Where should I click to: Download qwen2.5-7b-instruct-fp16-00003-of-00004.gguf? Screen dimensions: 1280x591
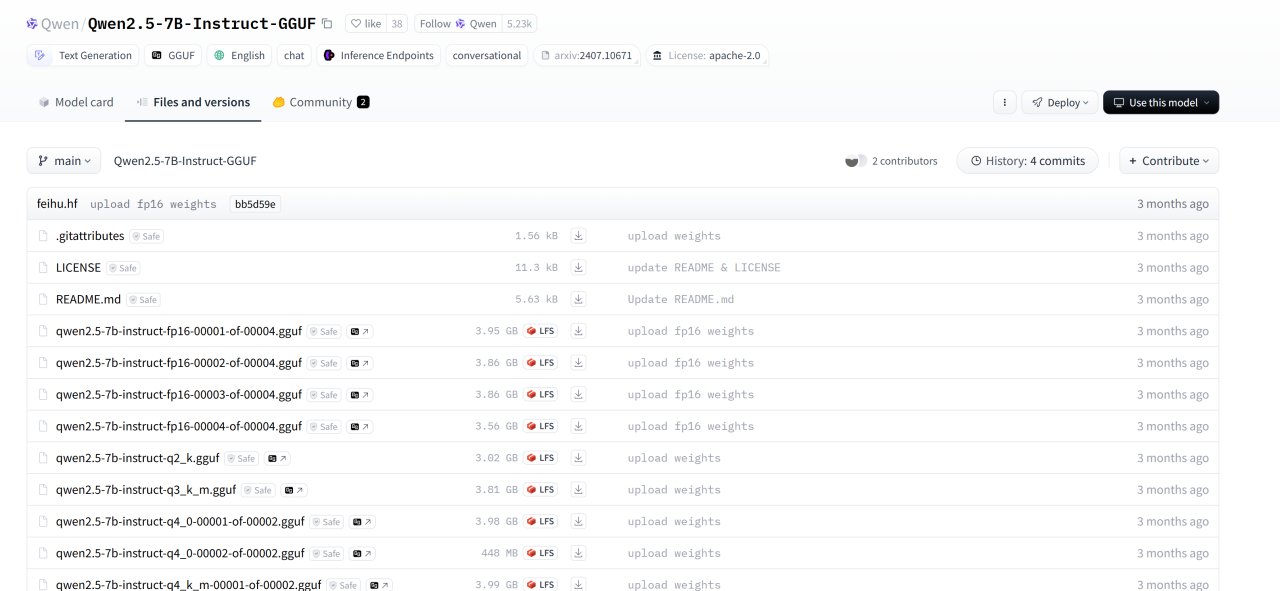578,395
